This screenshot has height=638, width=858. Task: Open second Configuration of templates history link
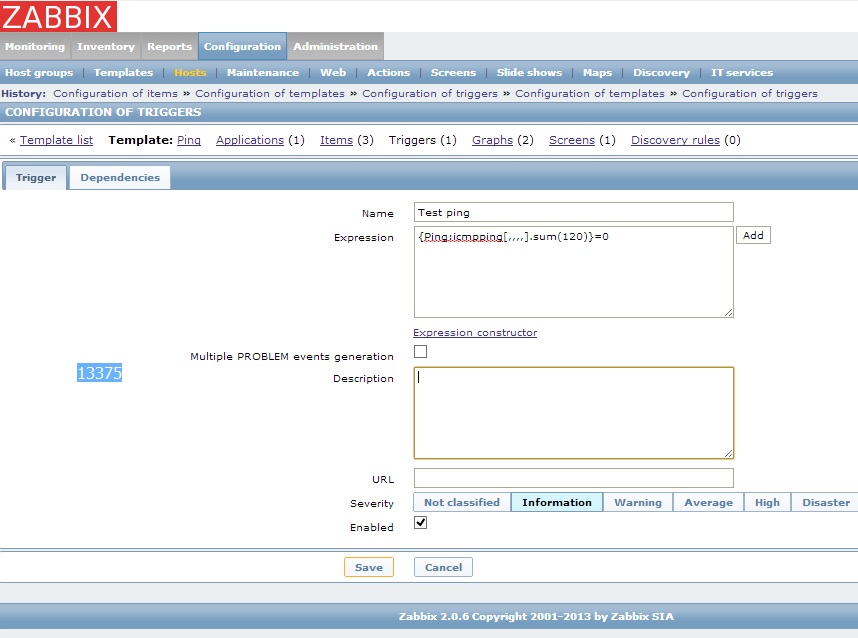tap(590, 94)
